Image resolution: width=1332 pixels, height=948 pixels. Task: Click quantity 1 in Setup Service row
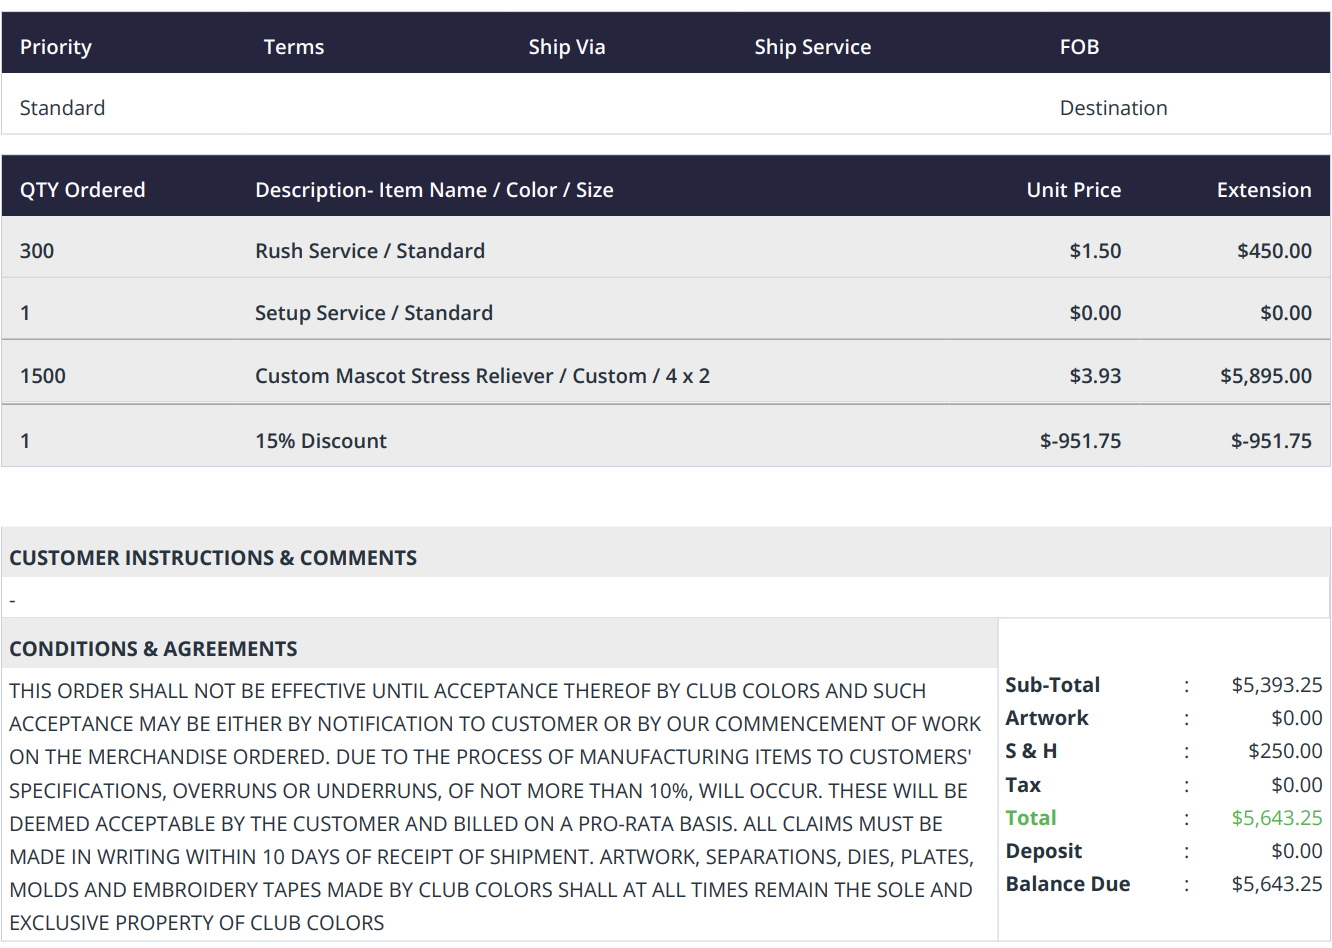click(25, 313)
